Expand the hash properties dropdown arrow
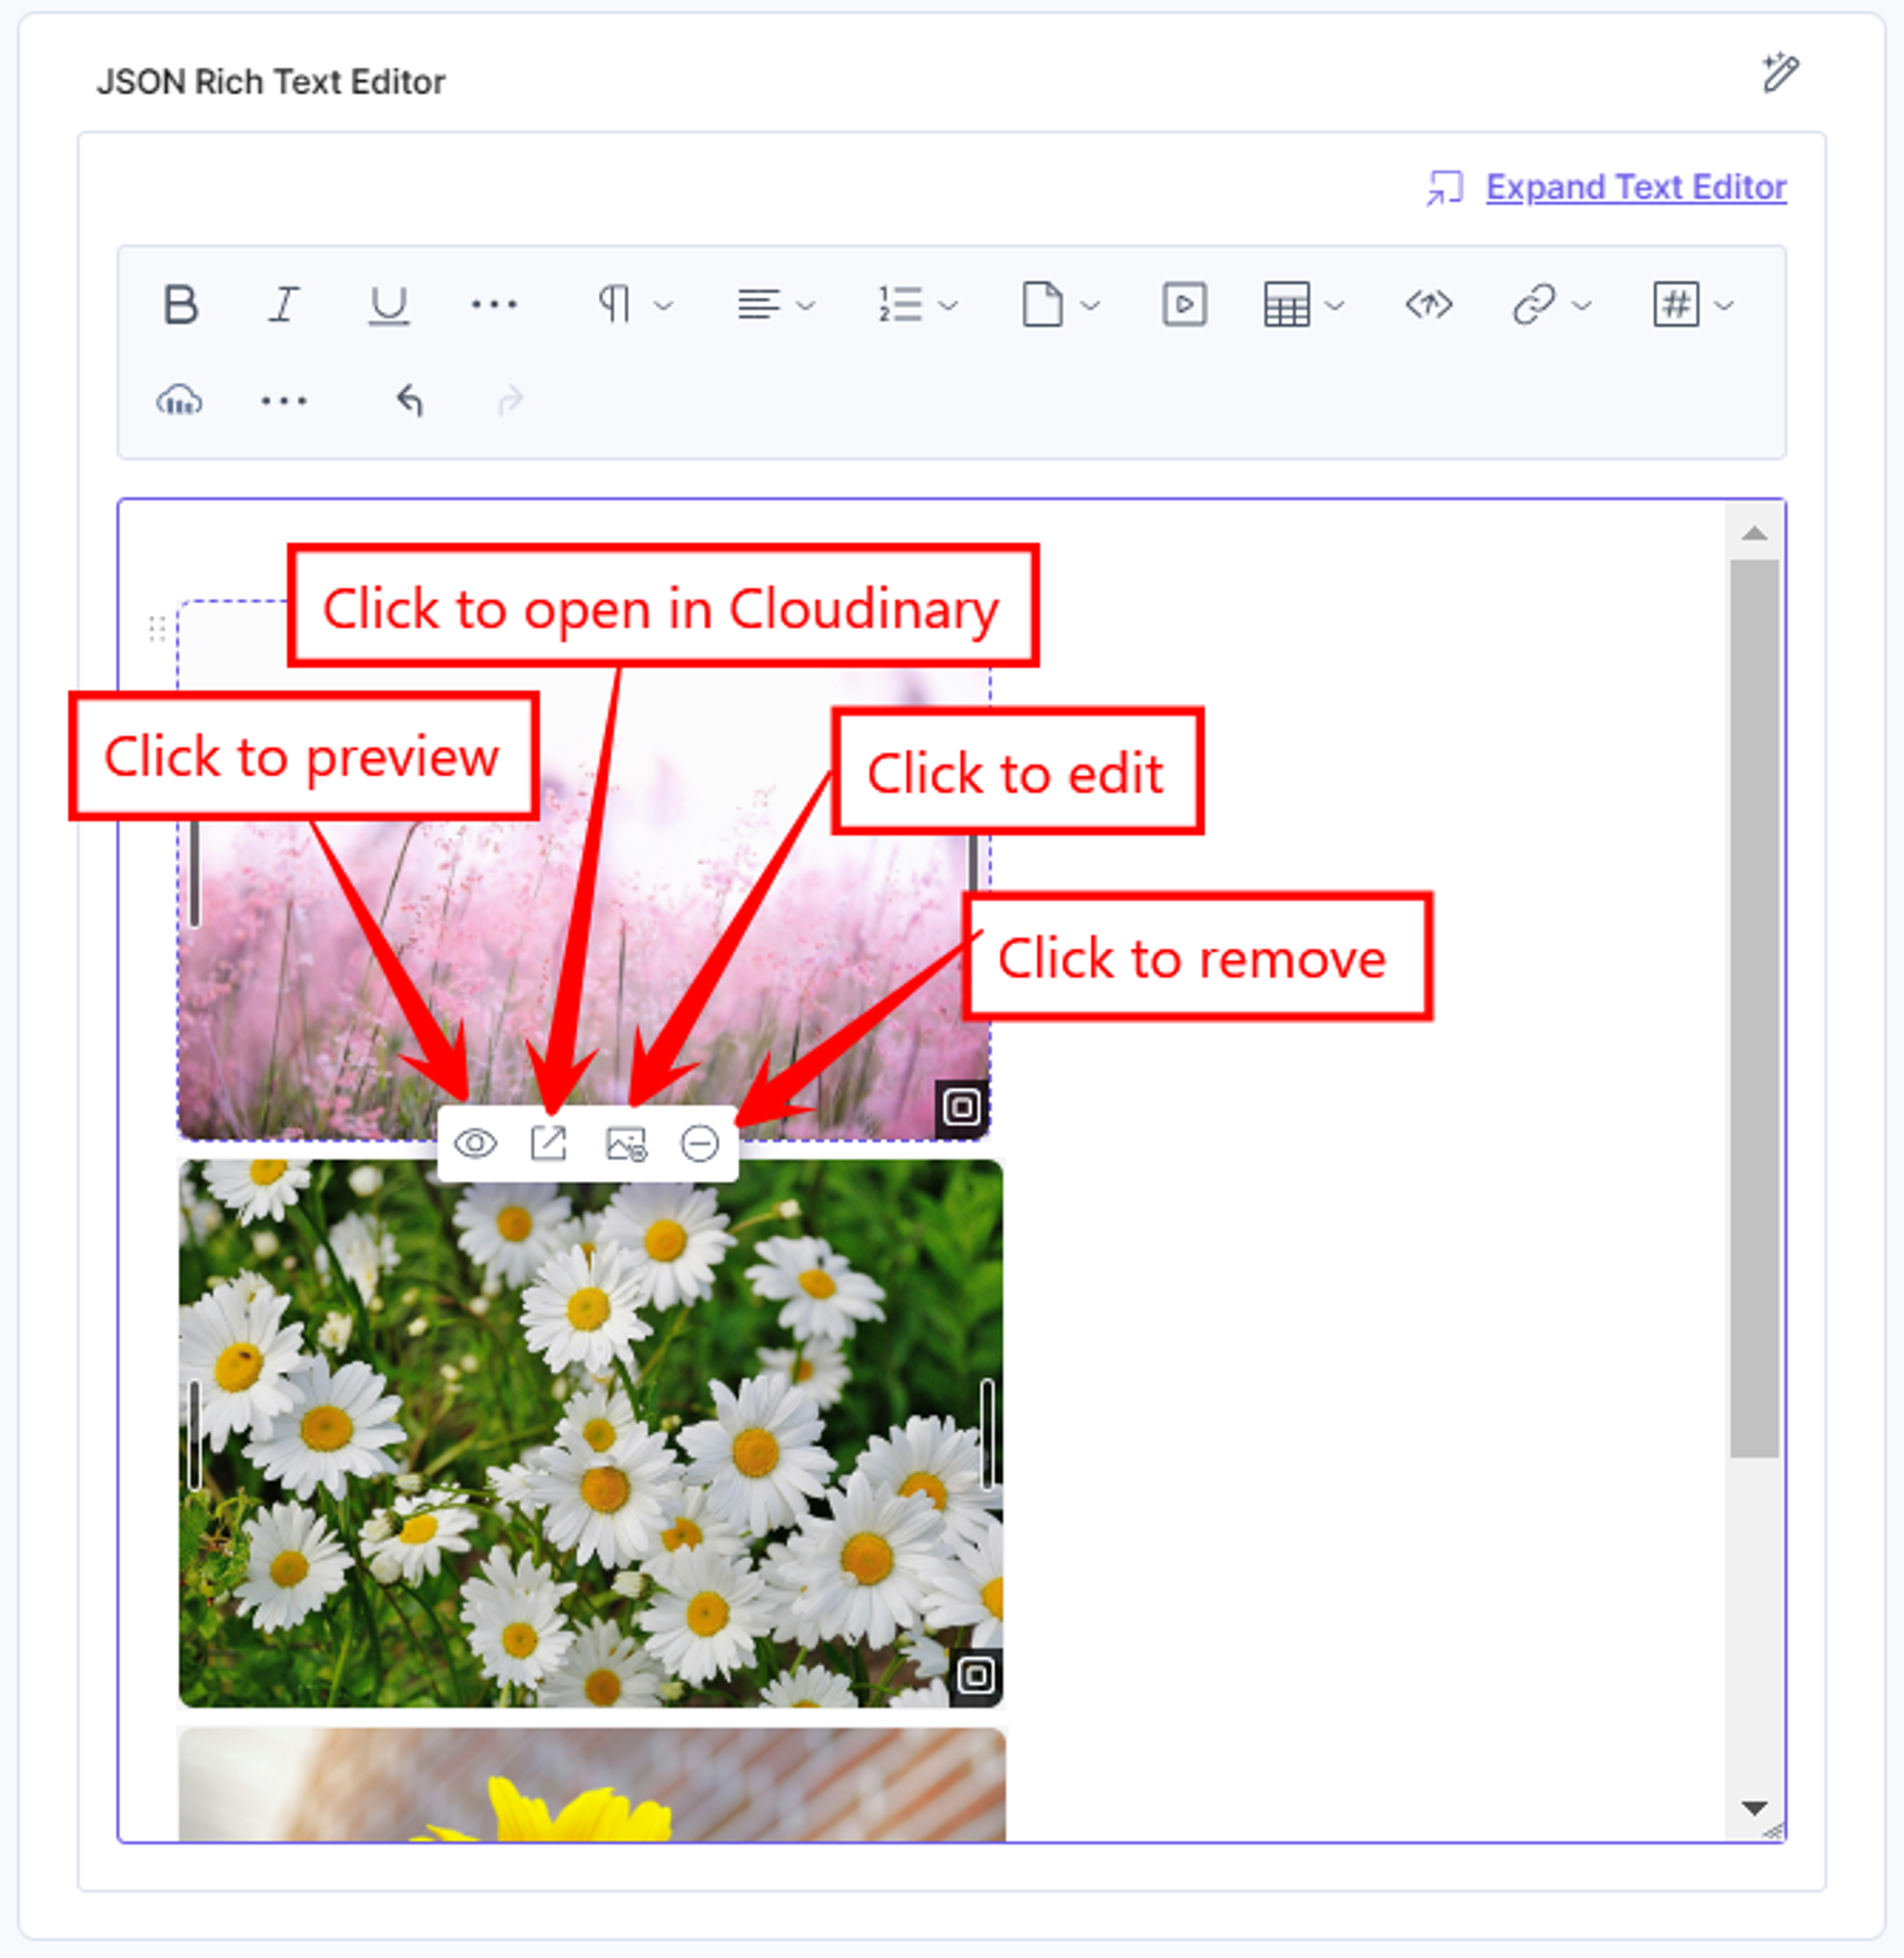This screenshot has height=1958, width=1904. click(1724, 305)
